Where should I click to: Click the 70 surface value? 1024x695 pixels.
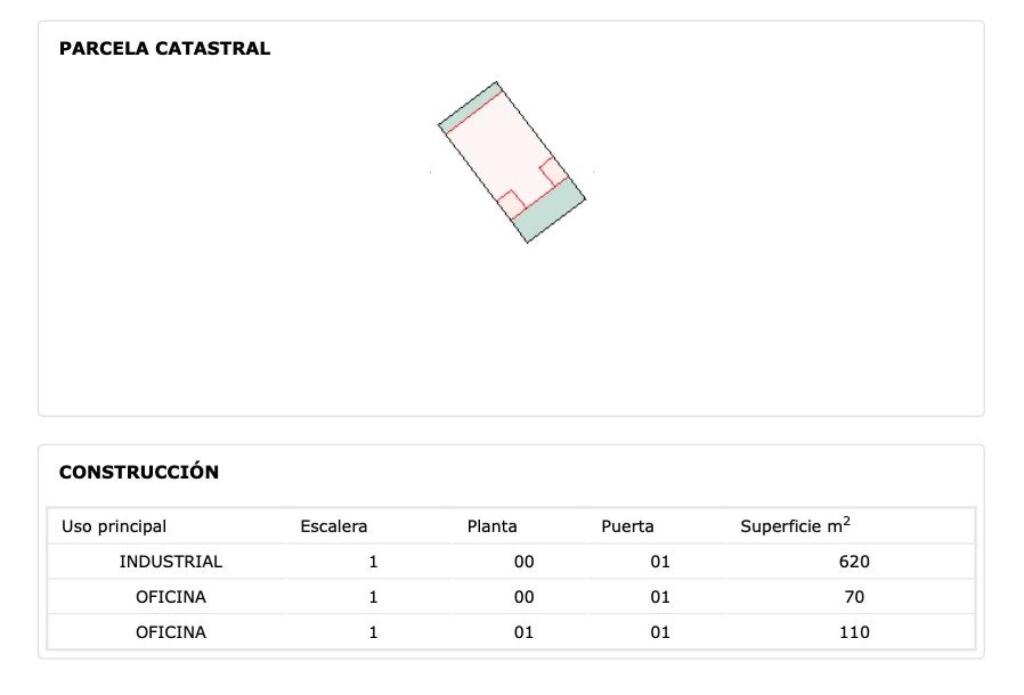854,597
